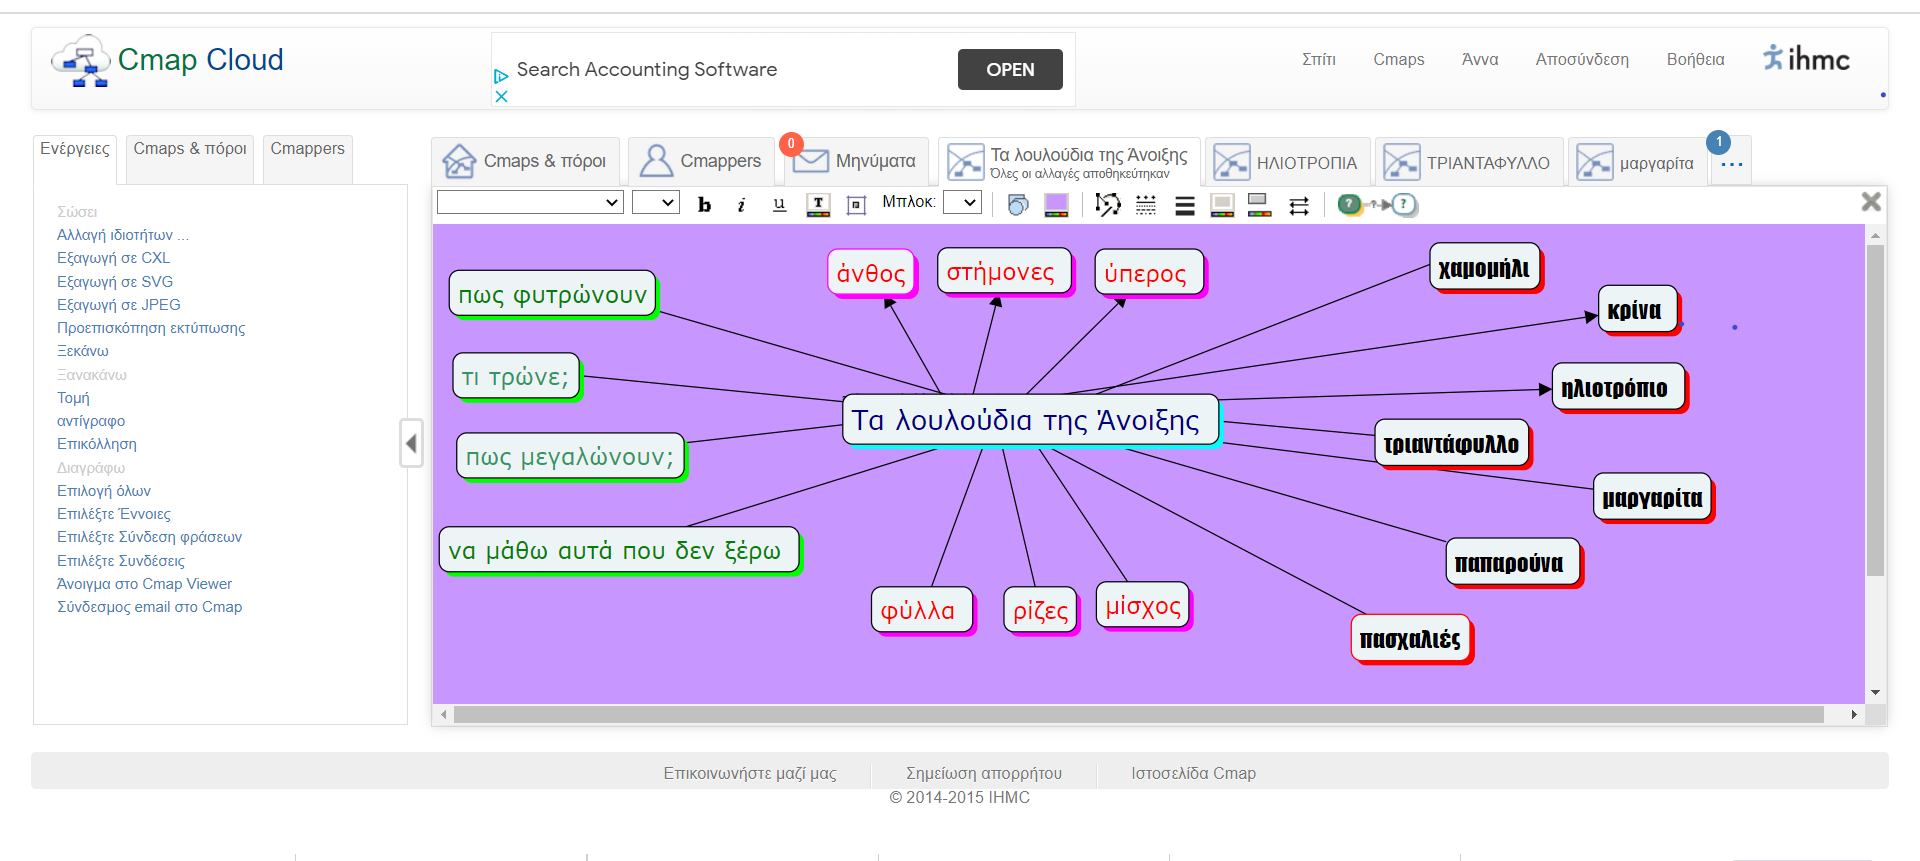Open the Μπλοκ dropdown

(x=963, y=202)
